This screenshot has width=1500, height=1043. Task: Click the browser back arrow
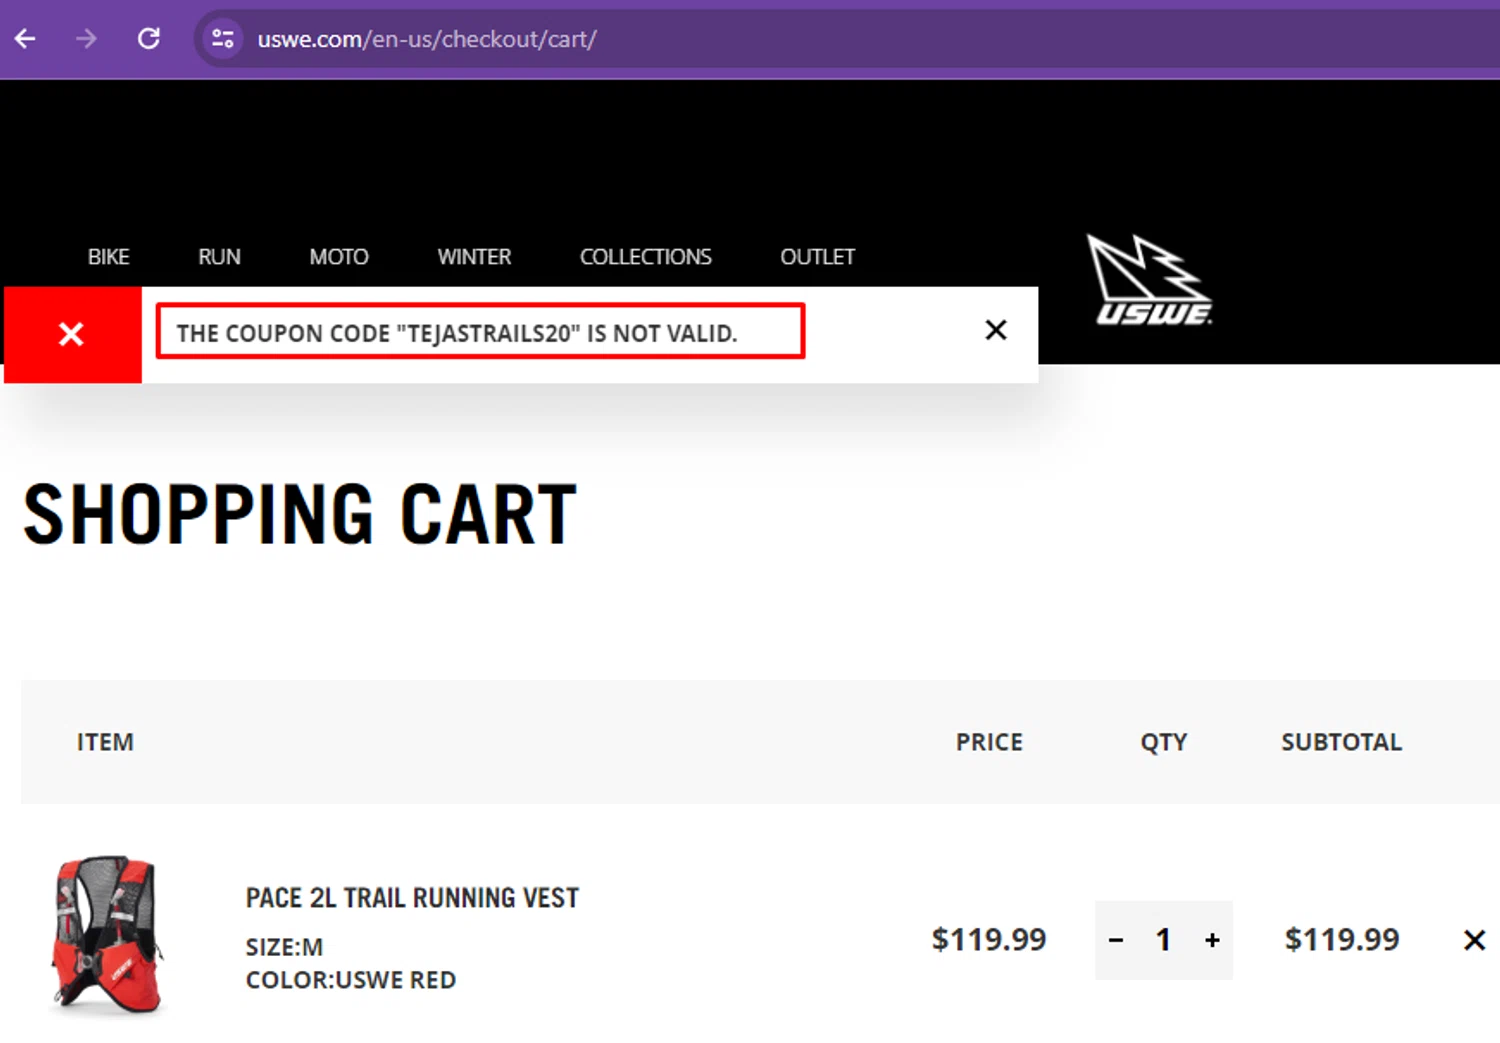click(x=25, y=39)
